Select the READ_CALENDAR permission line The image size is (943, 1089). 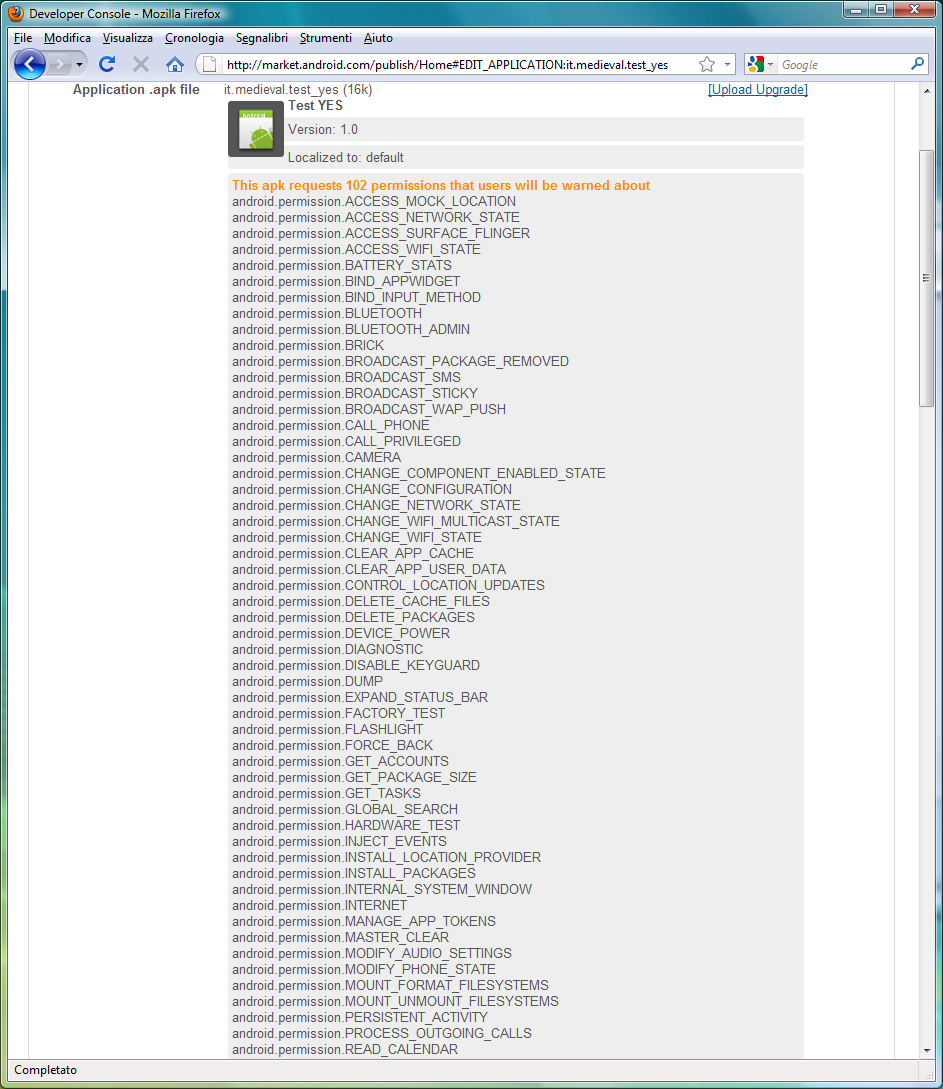[x=345, y=1048]
